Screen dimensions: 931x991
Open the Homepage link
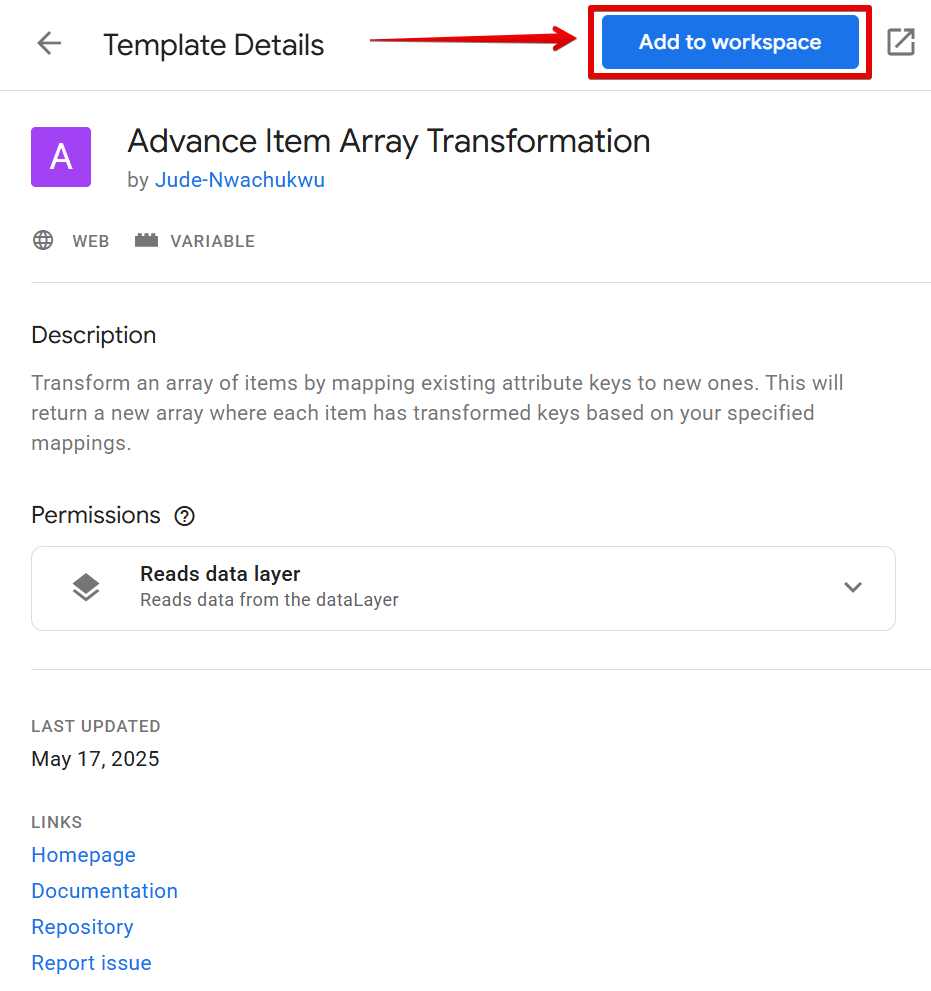(x=83, y=855)
